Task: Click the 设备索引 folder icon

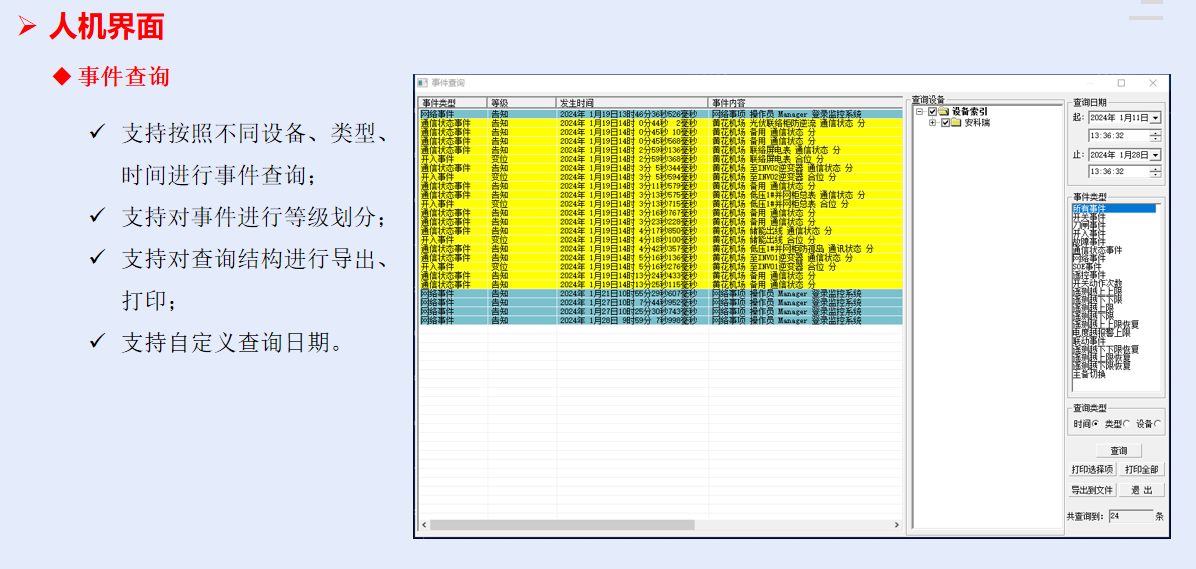Action: click(x=944, y=111)
